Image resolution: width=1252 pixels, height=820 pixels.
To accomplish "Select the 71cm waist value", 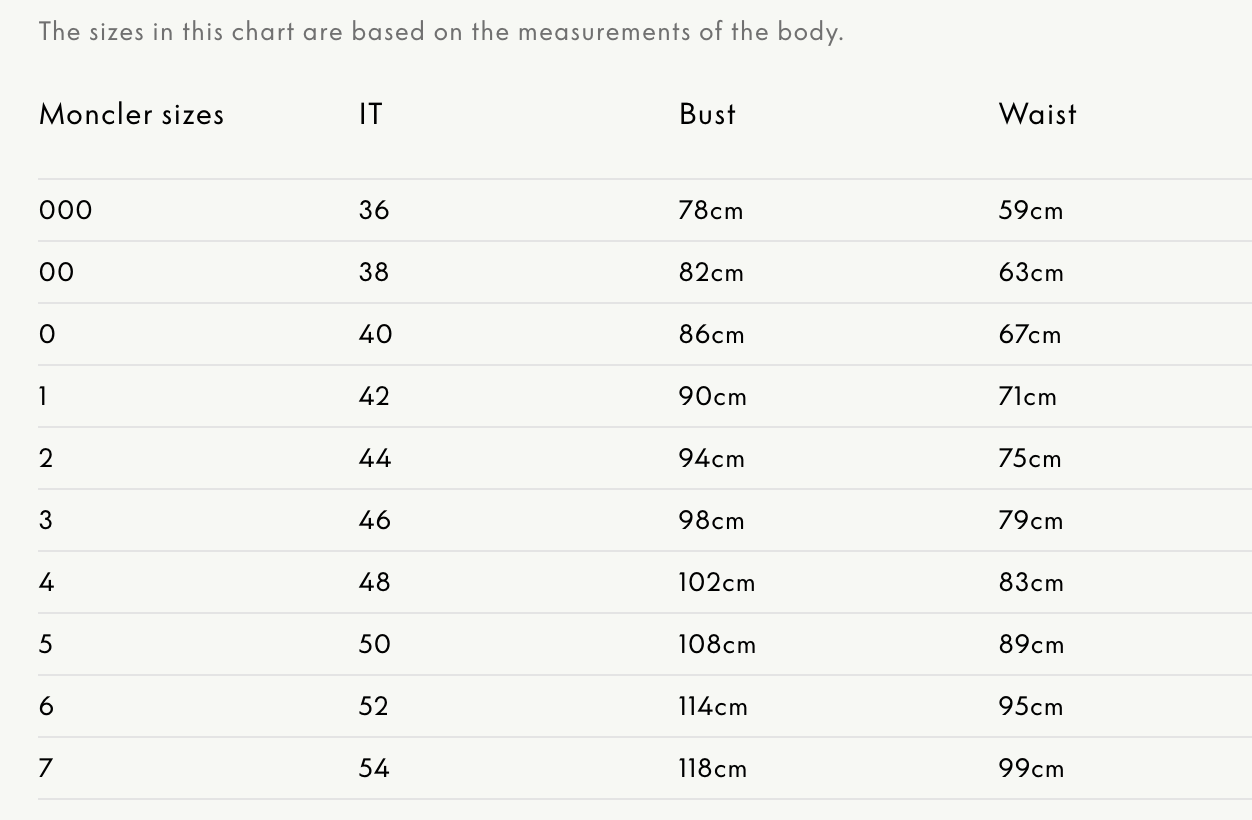I will (1027, 396).
